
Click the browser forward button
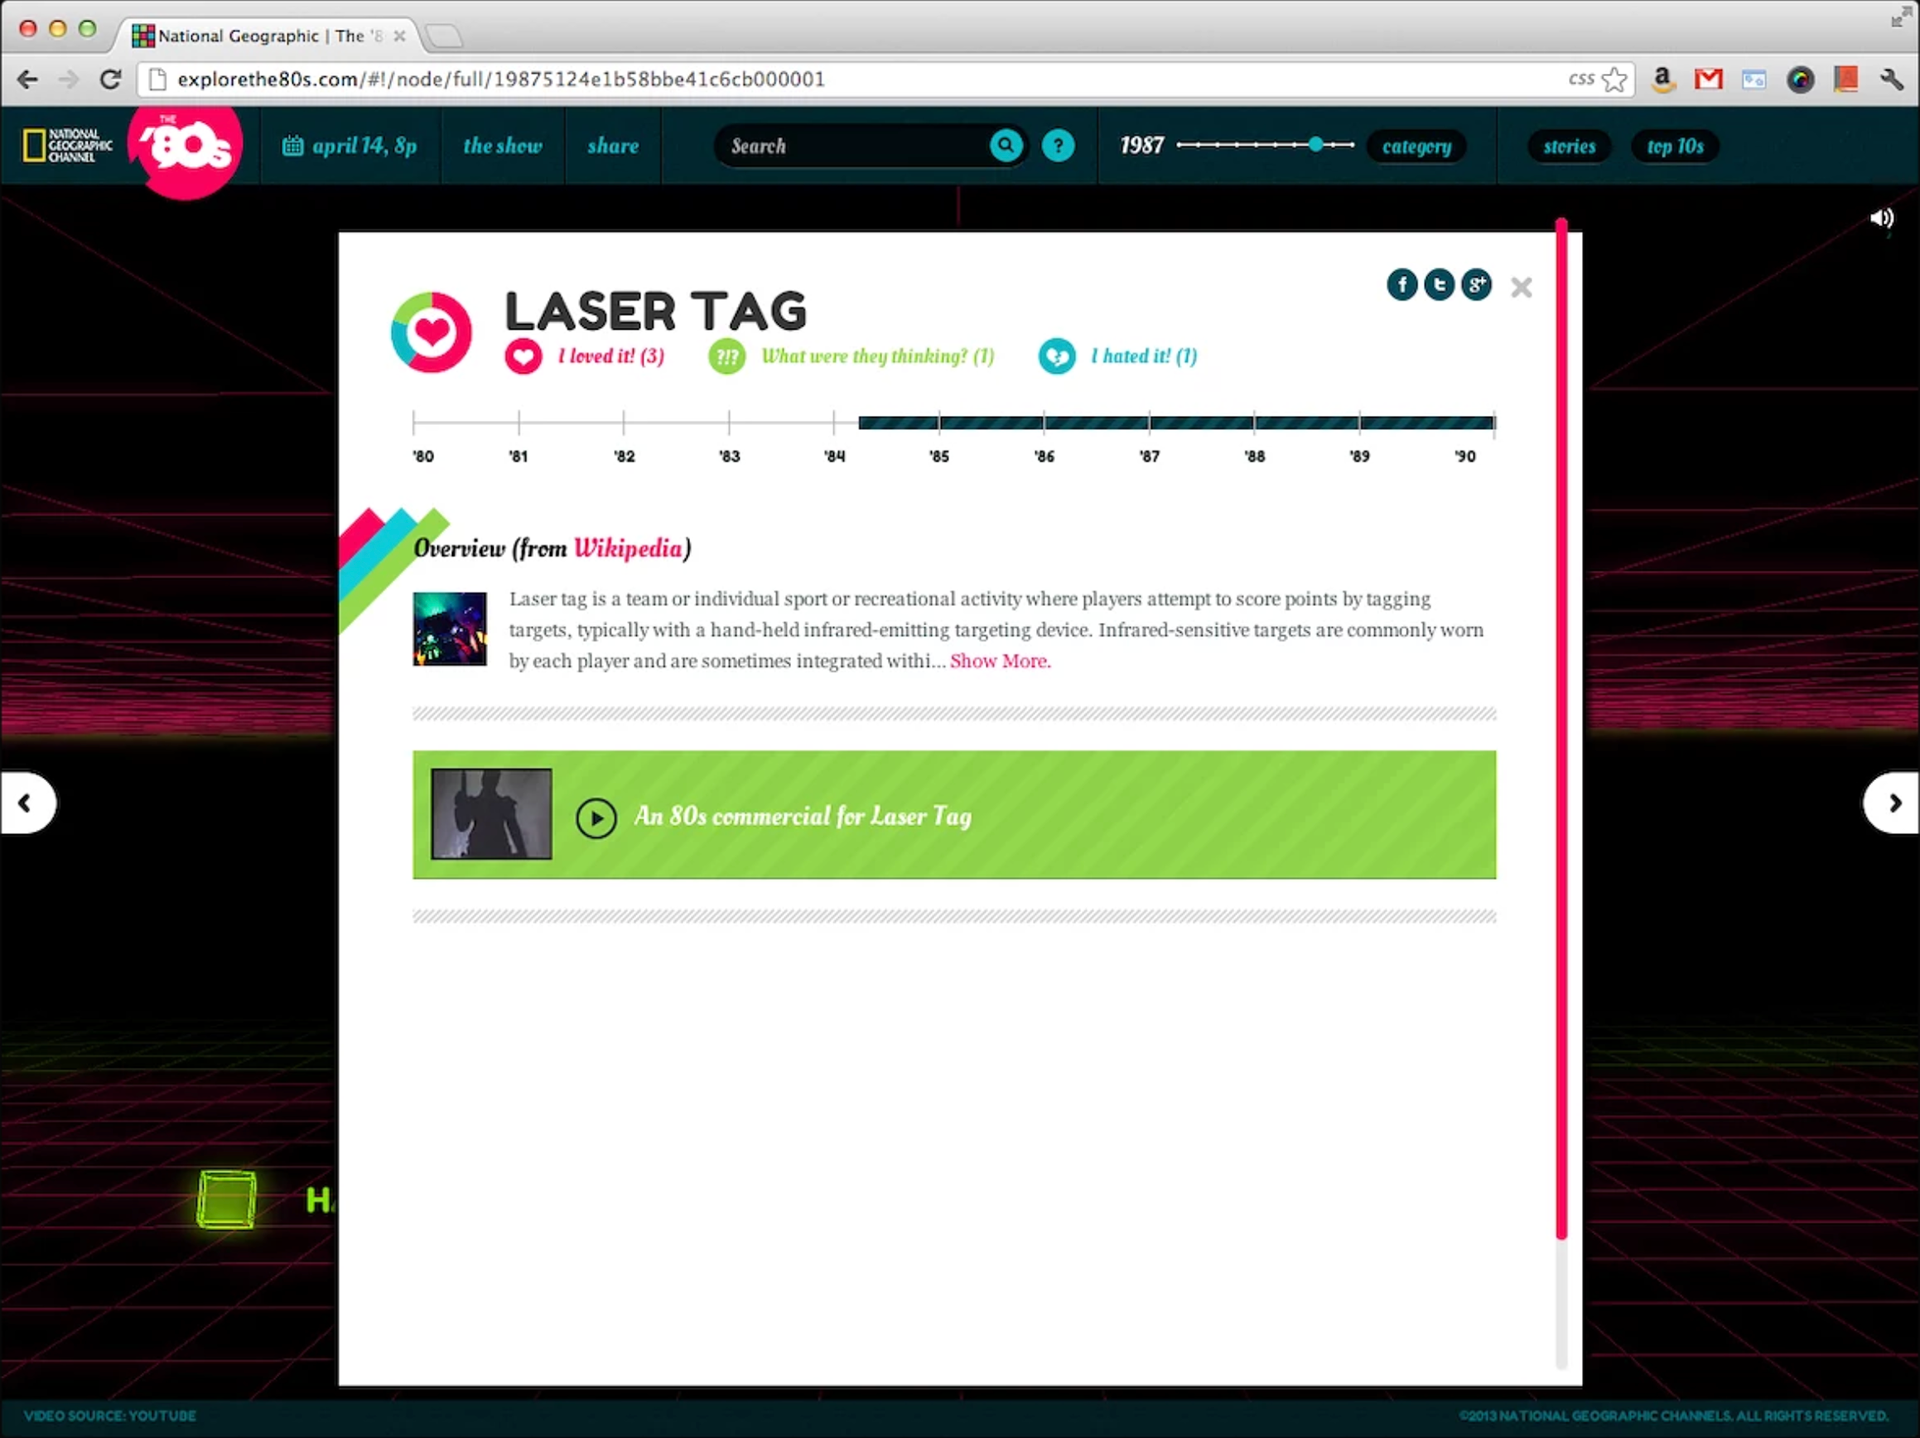(x=69, y=79)
